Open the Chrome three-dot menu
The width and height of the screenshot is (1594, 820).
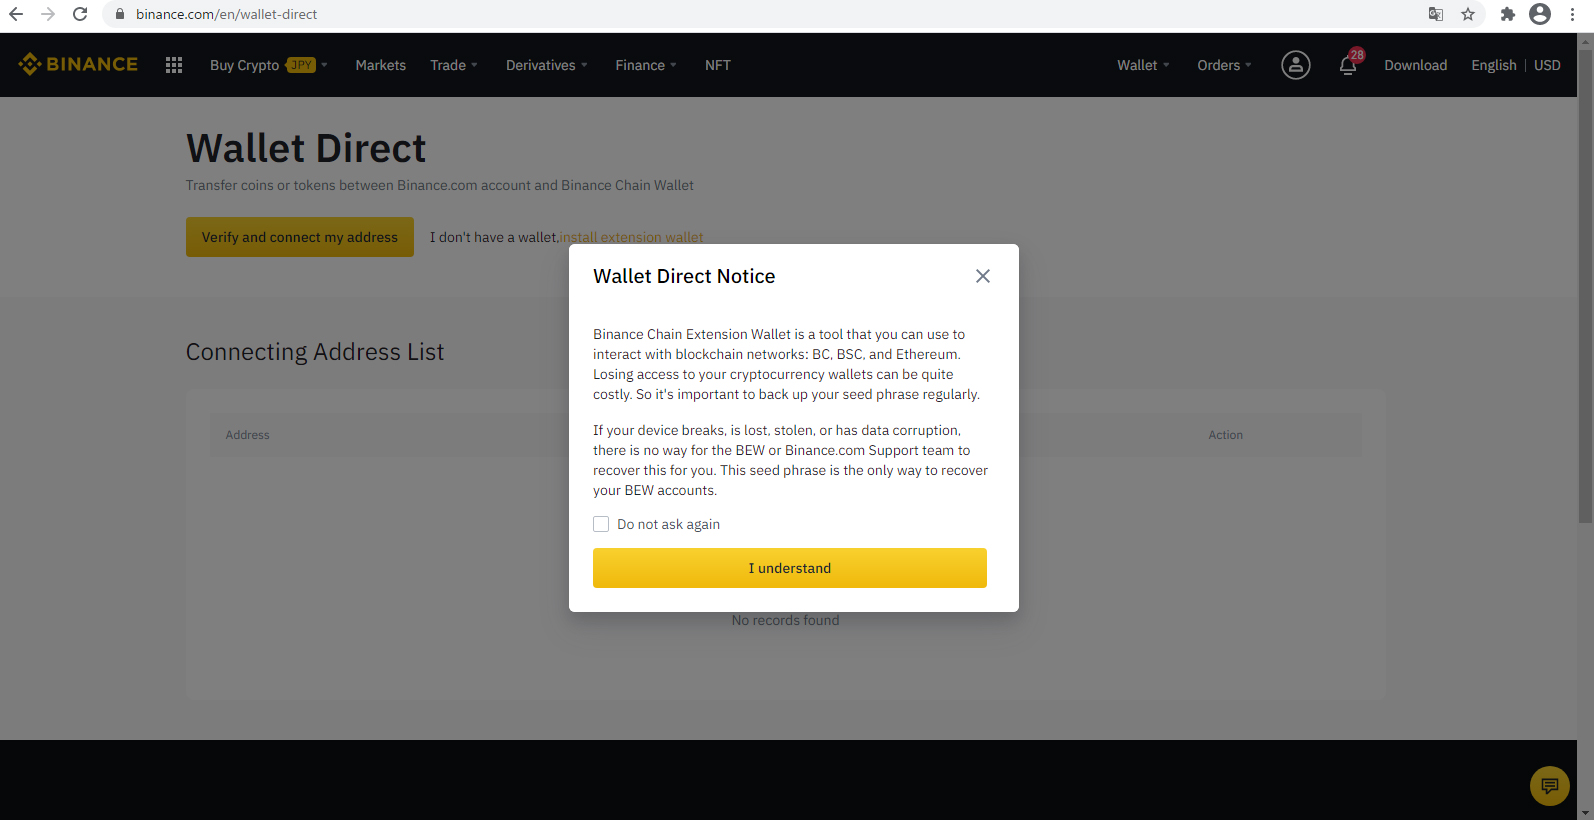click(x=1573, y=14)
